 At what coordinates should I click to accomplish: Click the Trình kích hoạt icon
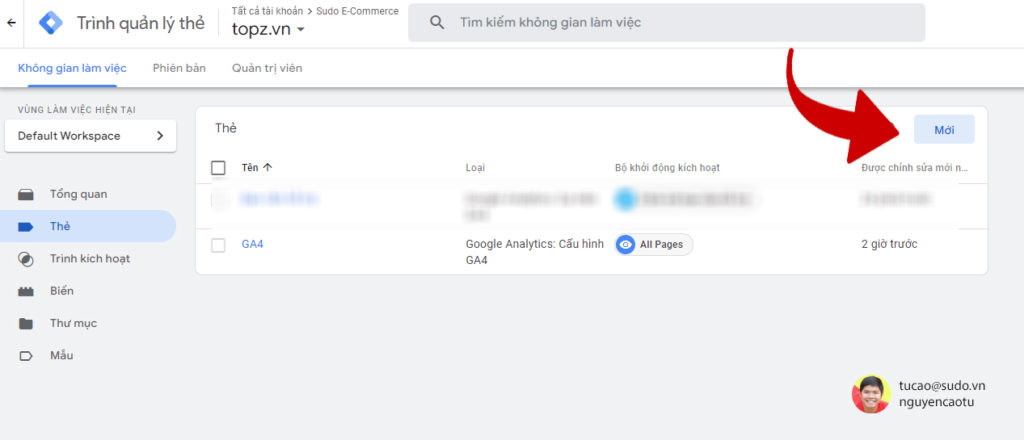(25, 259)
